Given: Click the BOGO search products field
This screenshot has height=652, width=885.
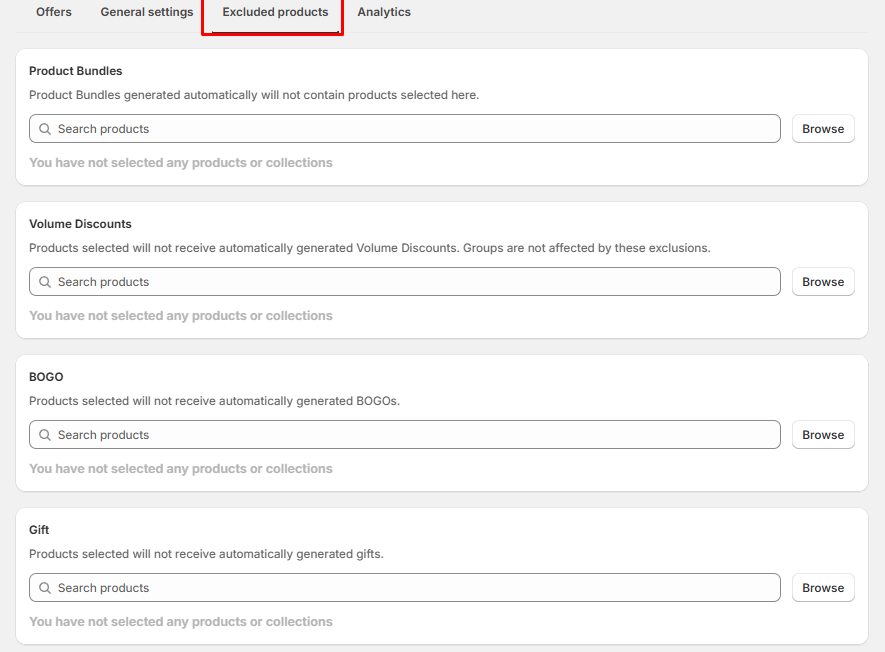Looking at the screenshot, I should pos(405,435).
